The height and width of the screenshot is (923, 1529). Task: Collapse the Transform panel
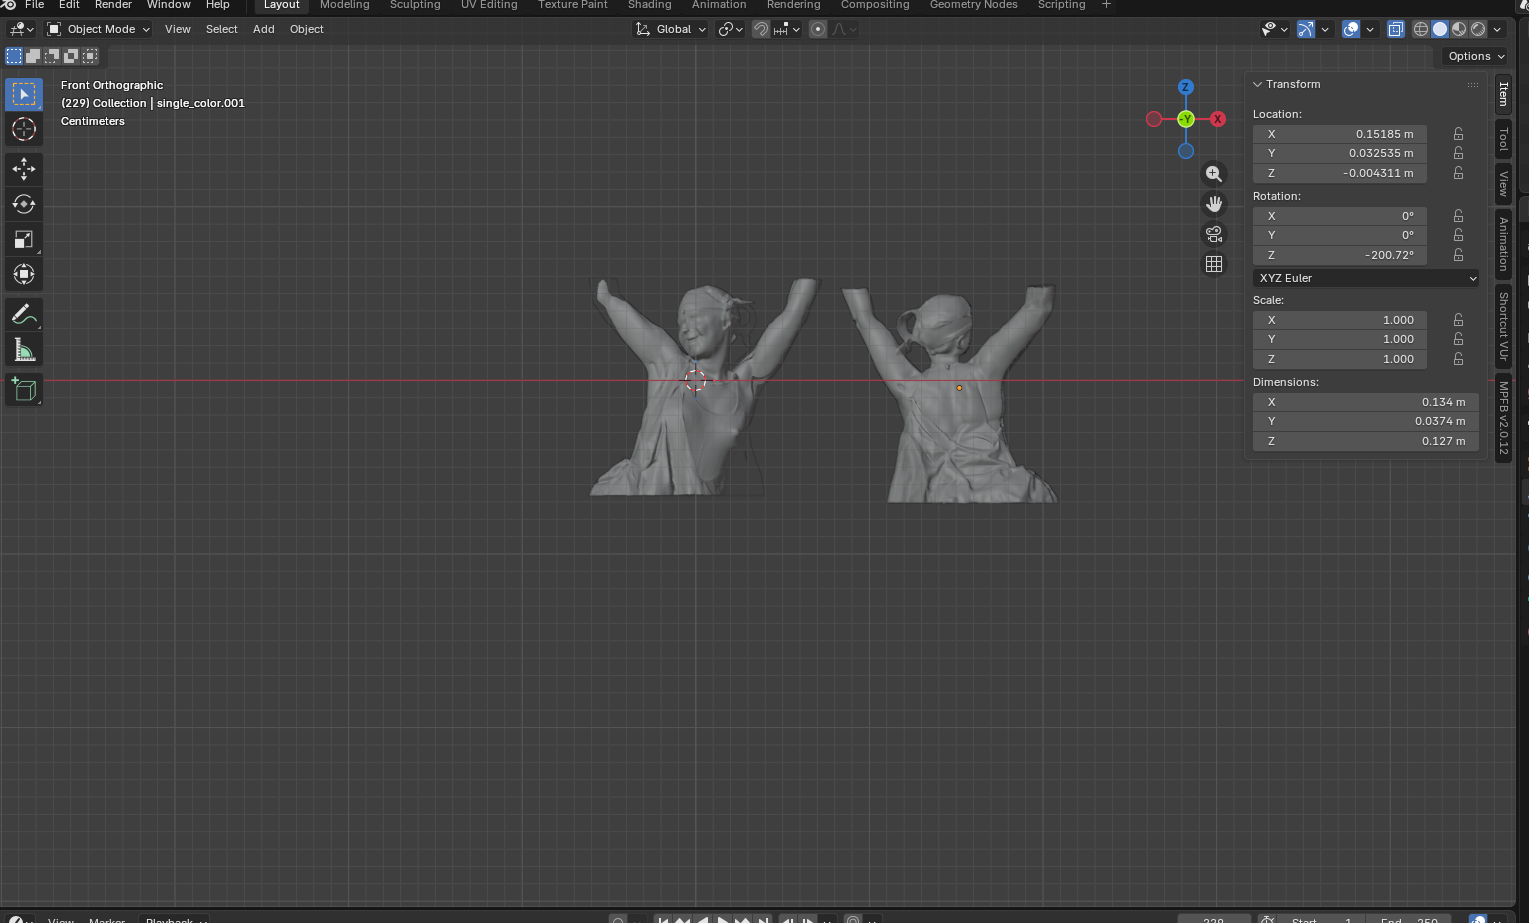(x=1258, y=85)
